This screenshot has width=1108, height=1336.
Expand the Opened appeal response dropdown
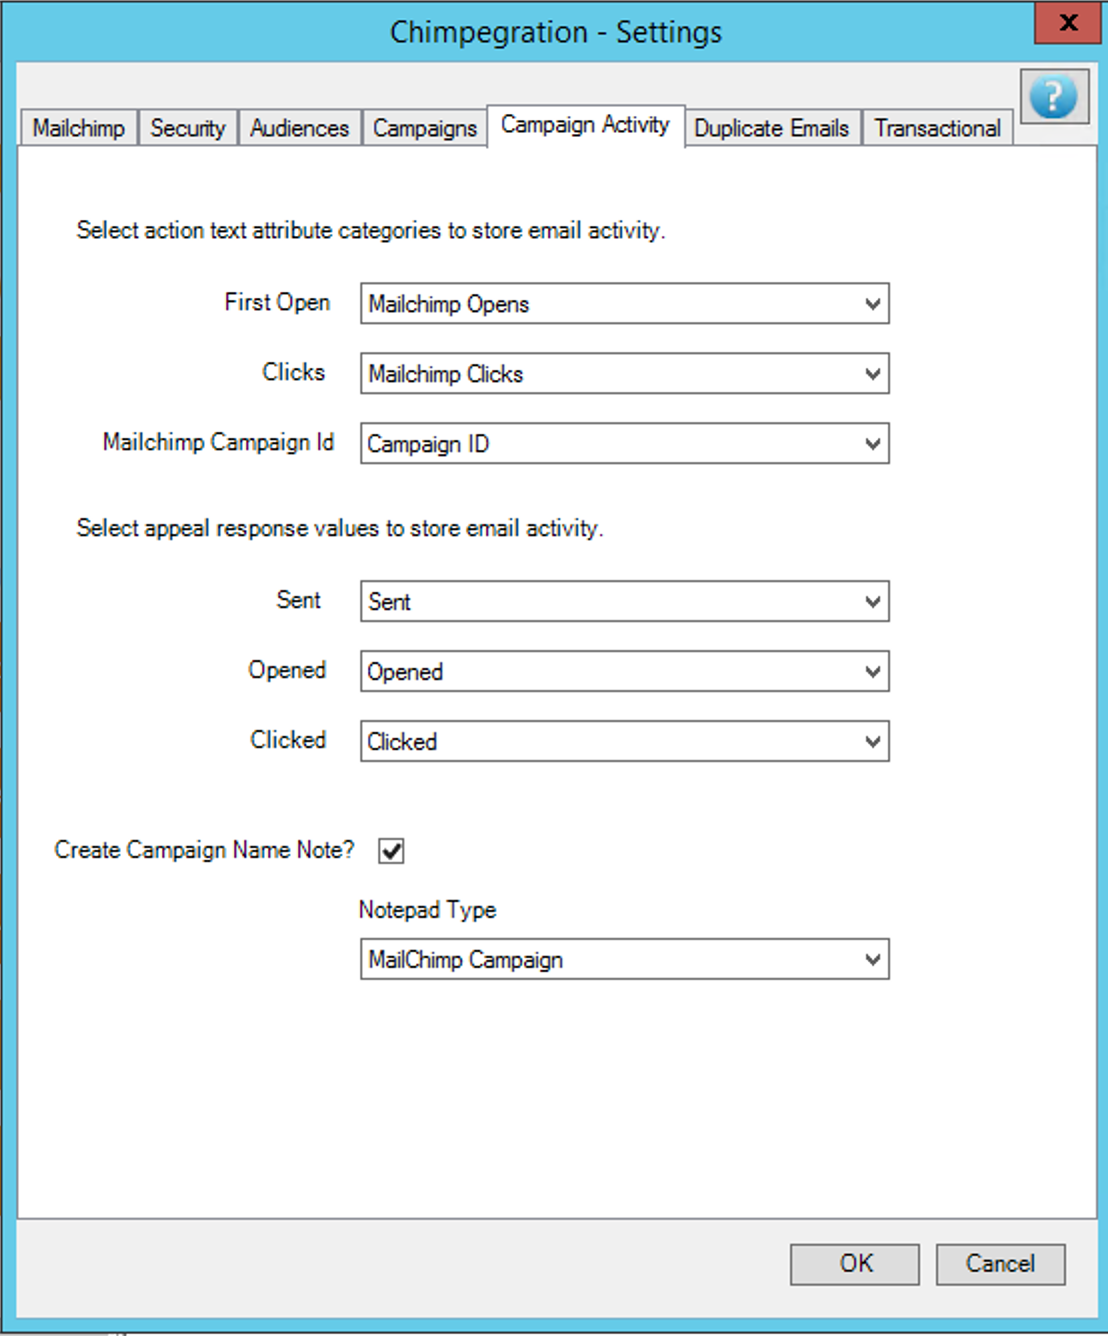point(625,672)
